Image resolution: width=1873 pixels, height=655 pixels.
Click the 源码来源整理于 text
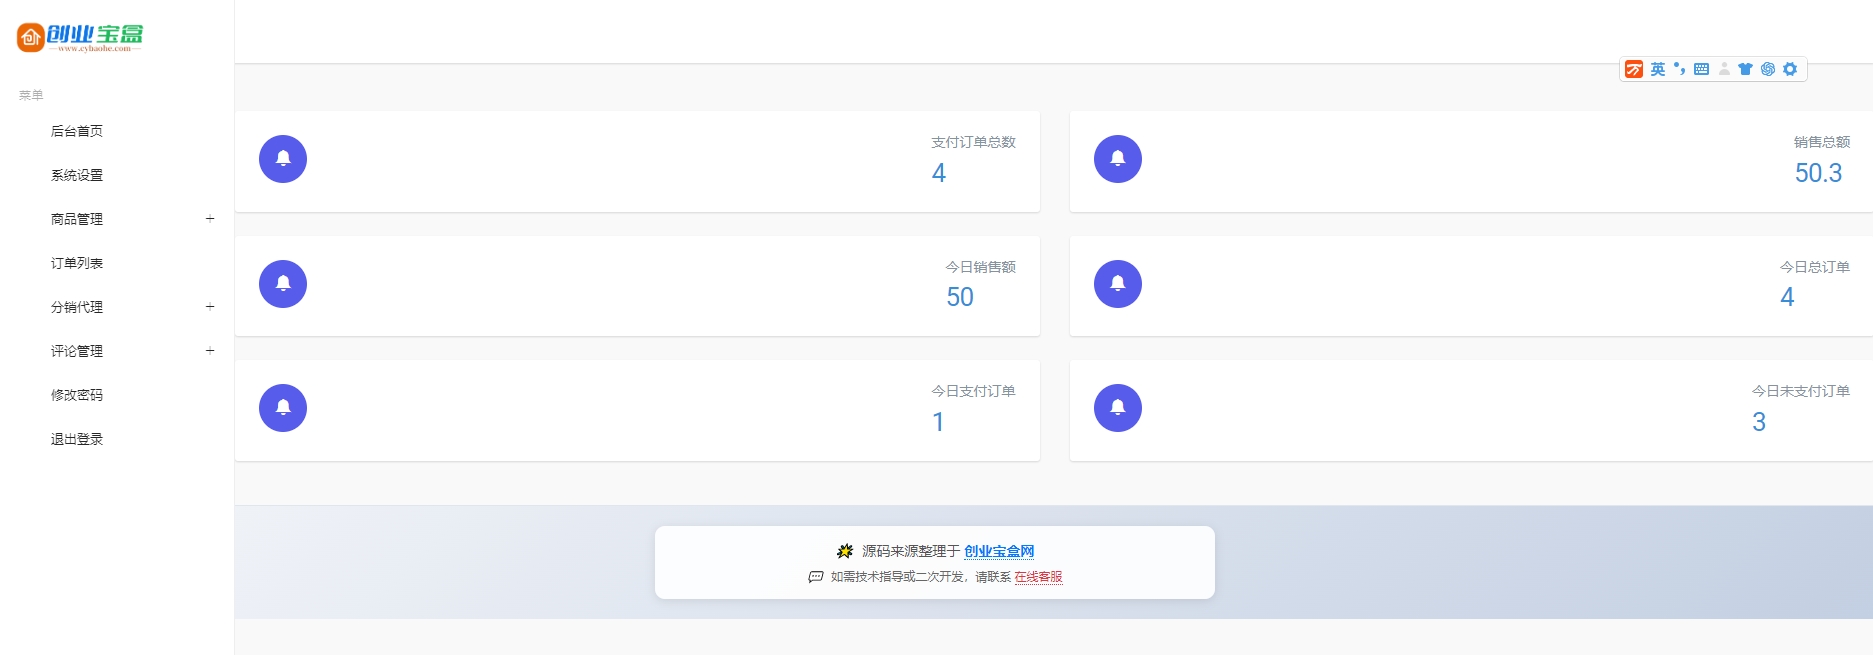[x=910, y=551]
